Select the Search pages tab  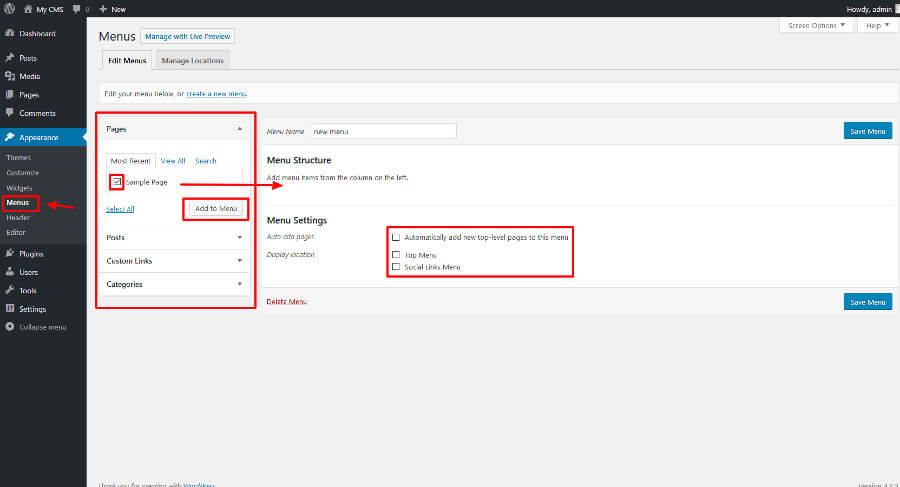coord(205,161)
